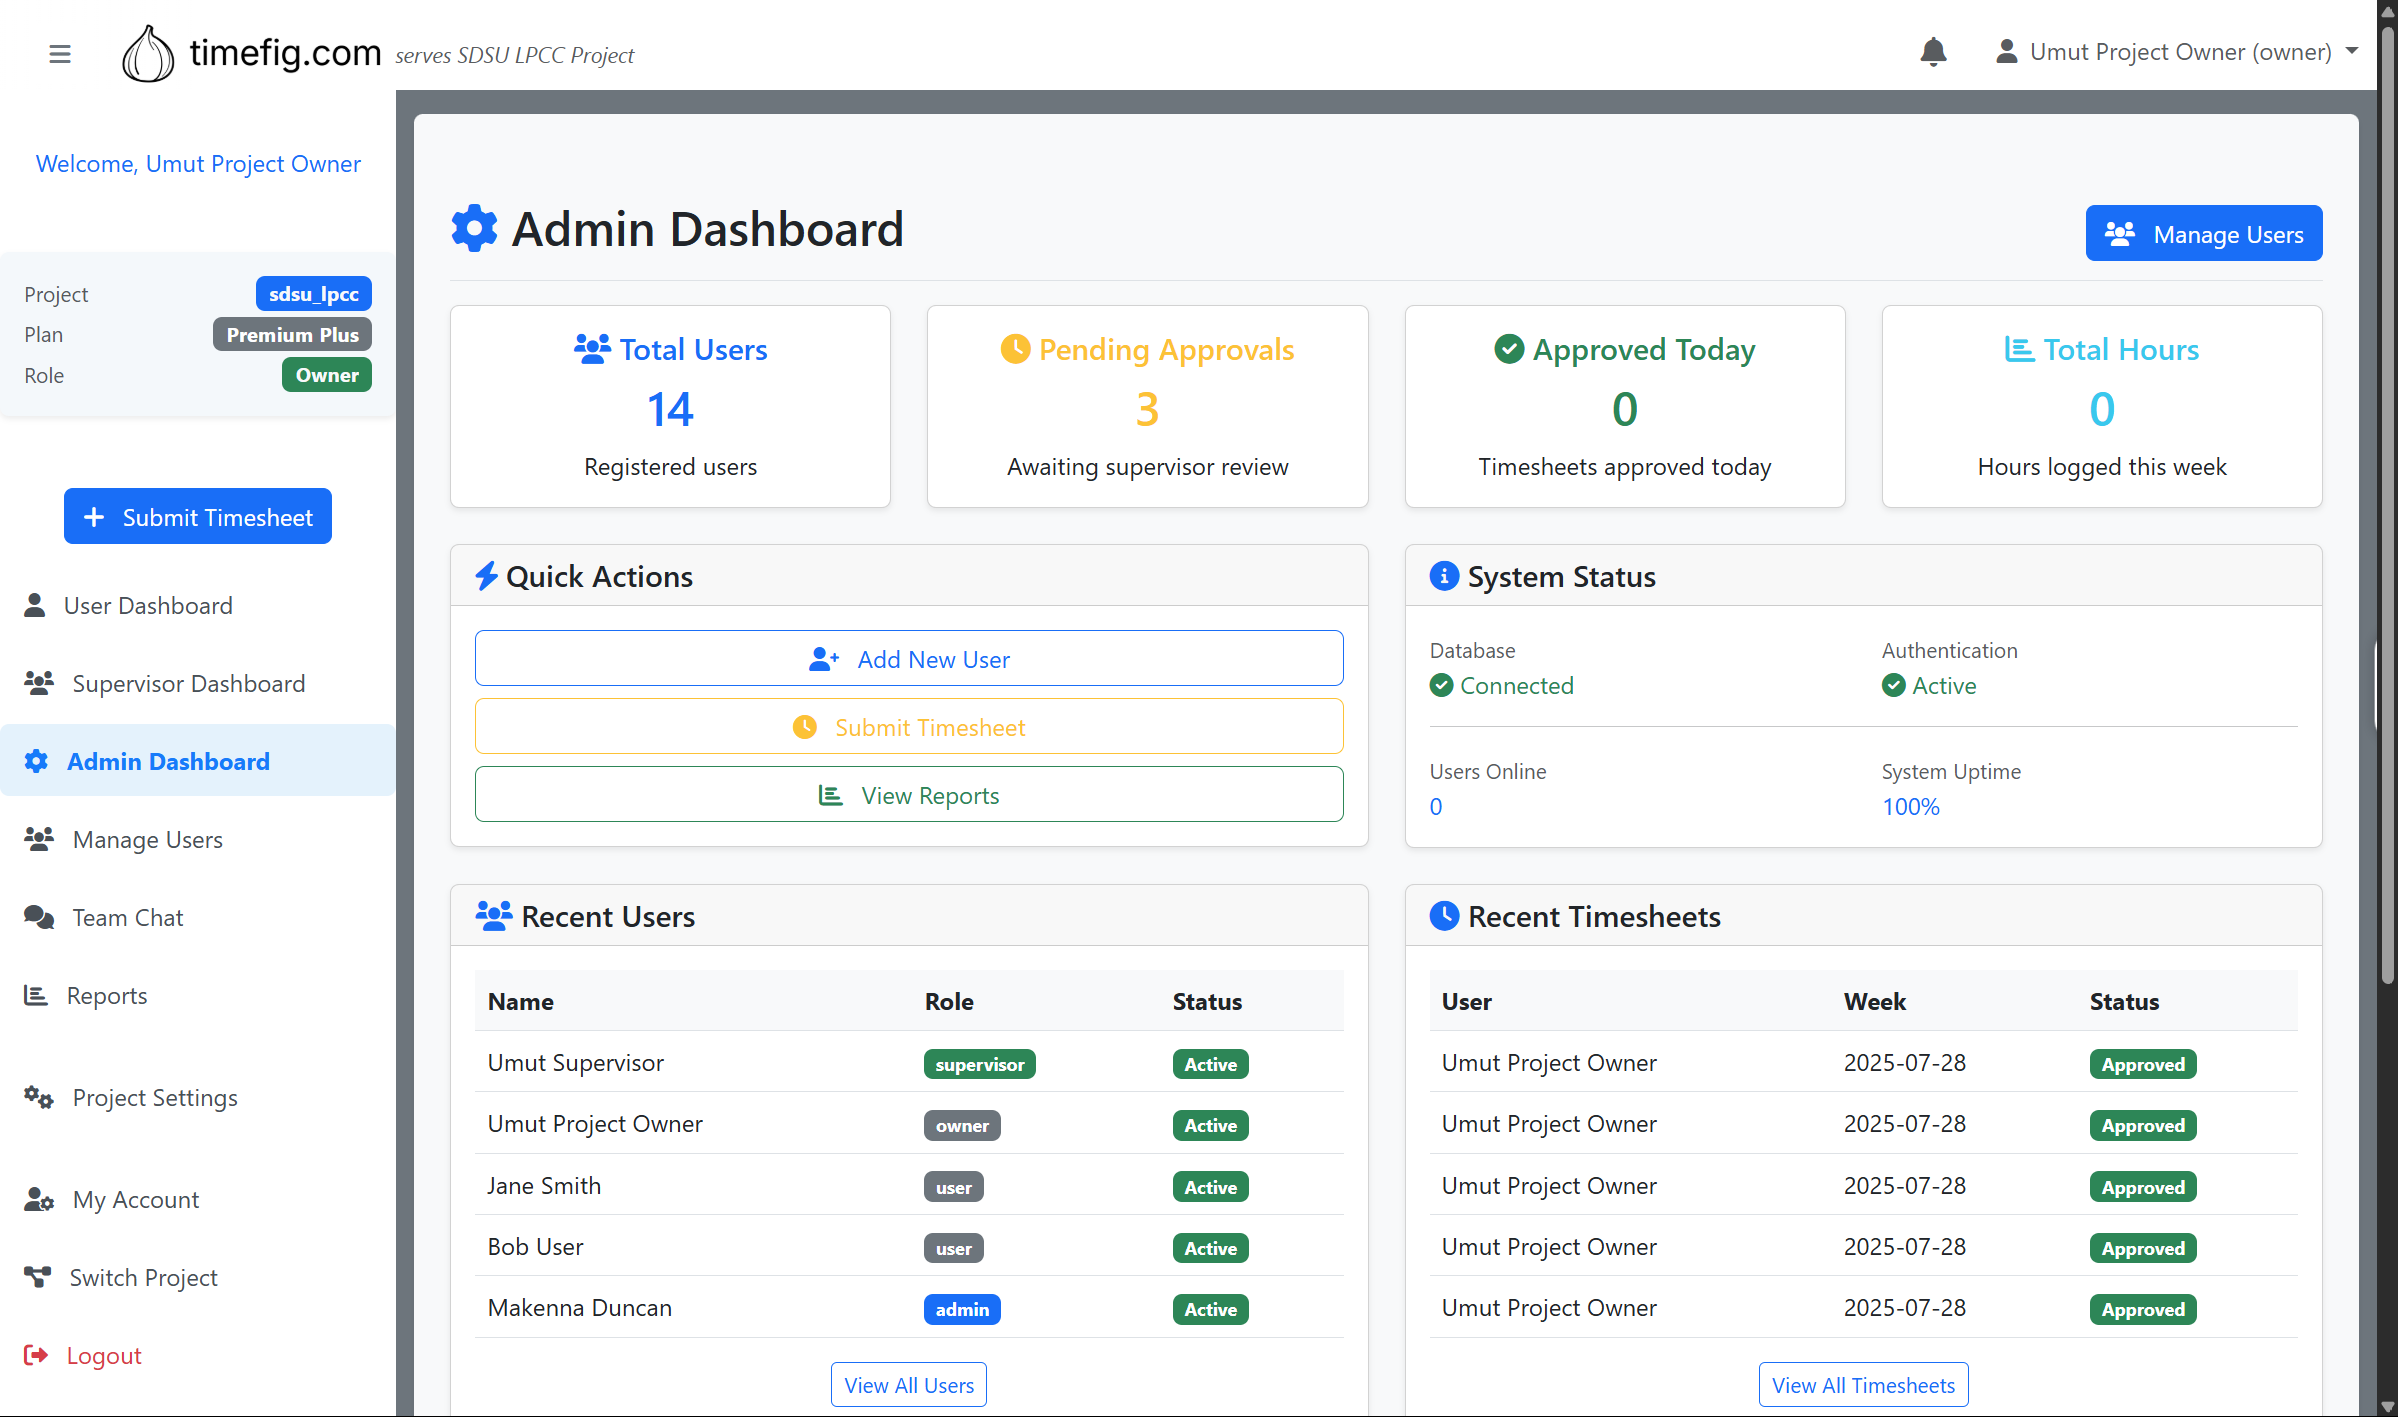Screen dimensions: 2398x1417
Task: Click the hamburger menu icon
Action: 59,53
